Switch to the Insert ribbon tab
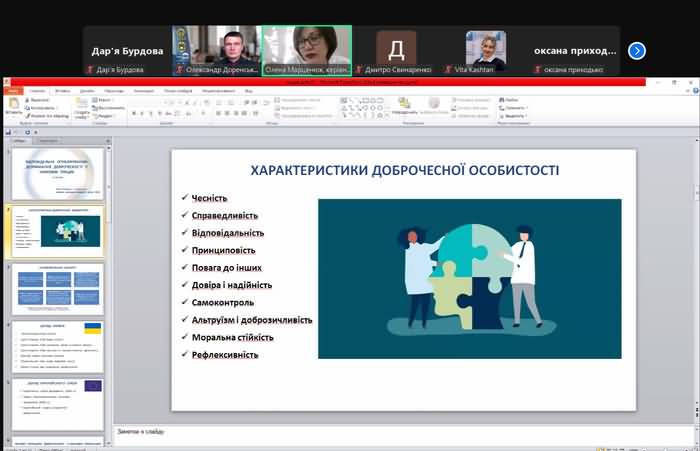This screenshot has width=700, height=451. pos(63,90)
